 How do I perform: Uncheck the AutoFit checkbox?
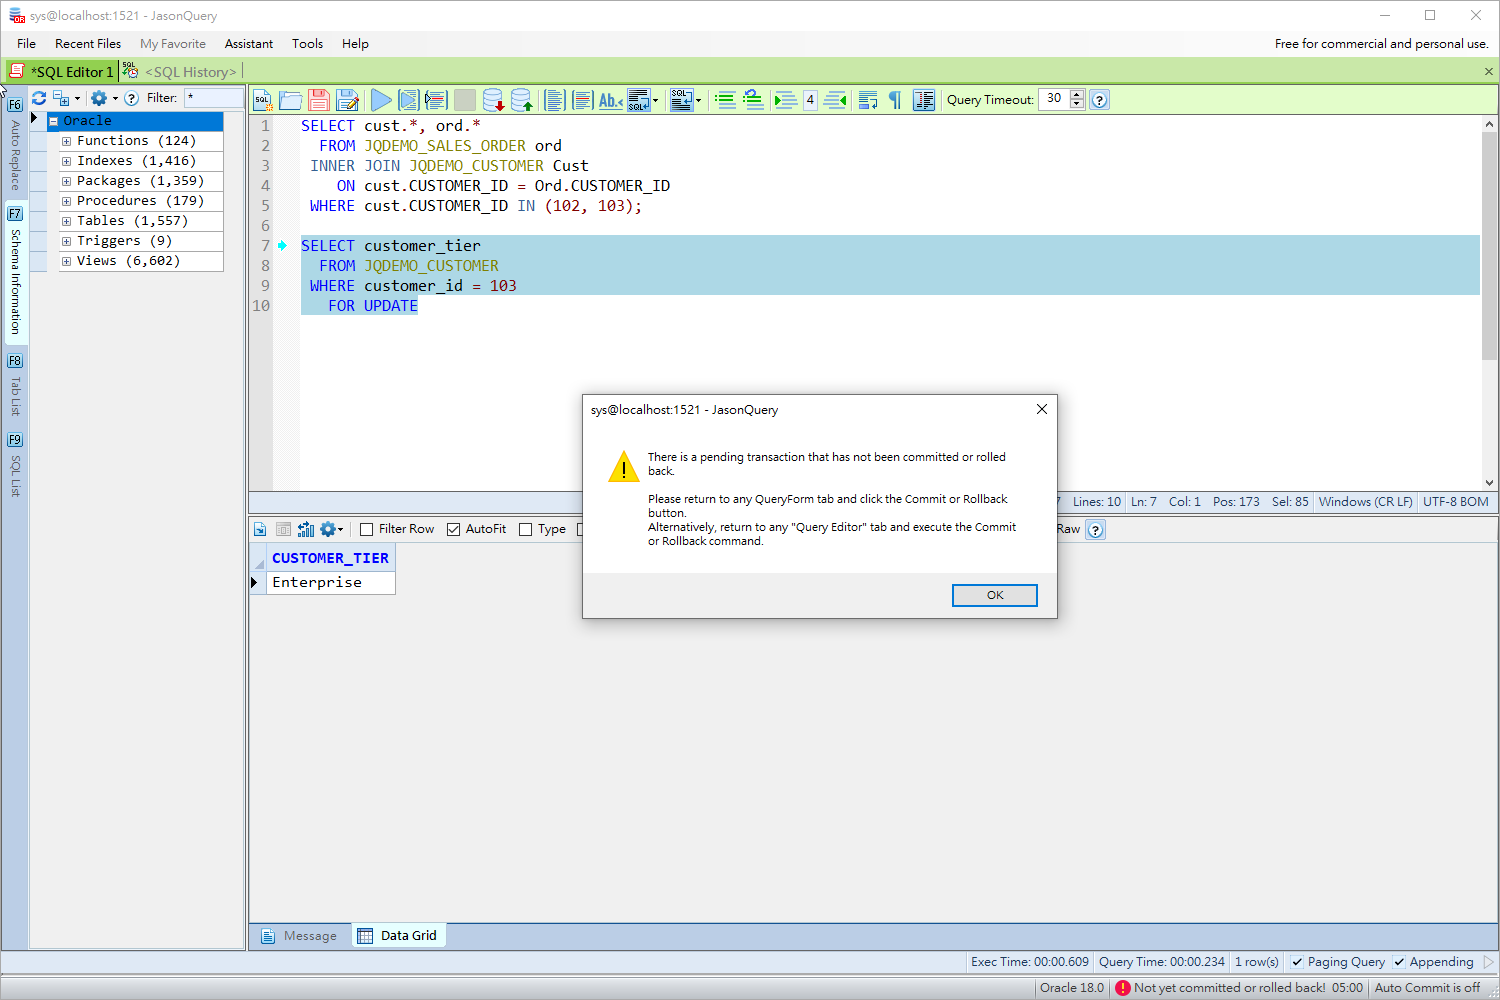tap(453, 529)
